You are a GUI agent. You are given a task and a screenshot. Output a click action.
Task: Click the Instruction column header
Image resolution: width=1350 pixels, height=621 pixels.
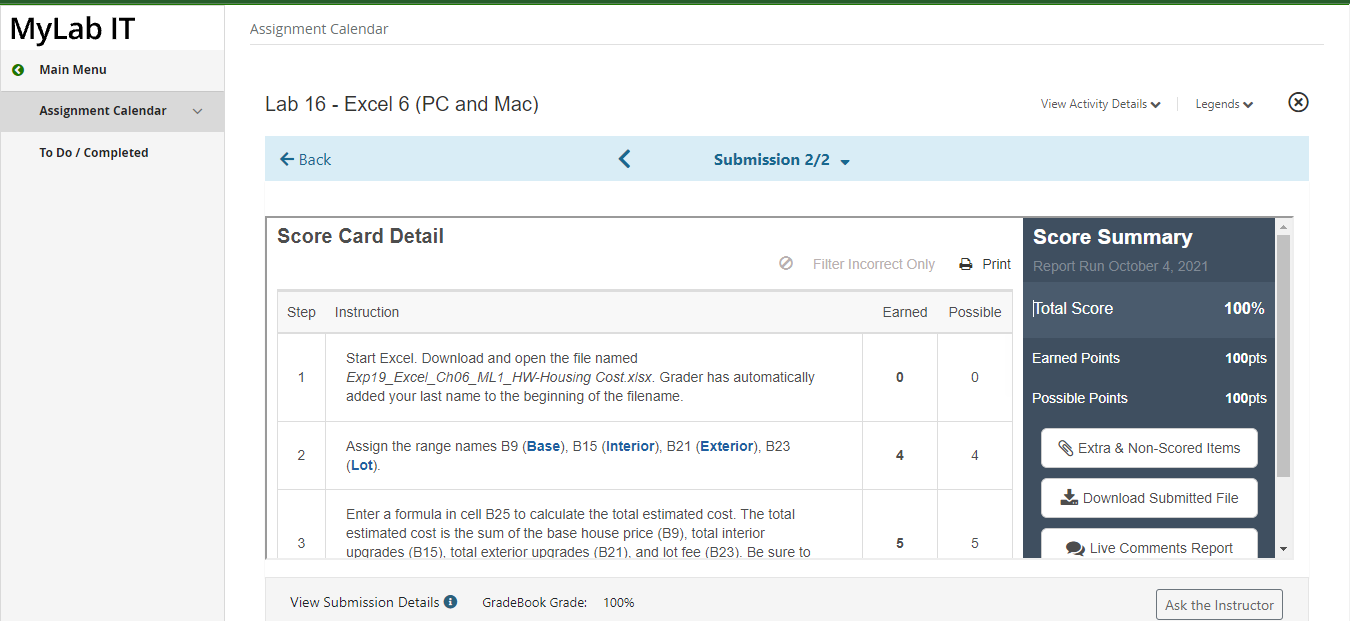pyautogui.click(x=367, y=312)
